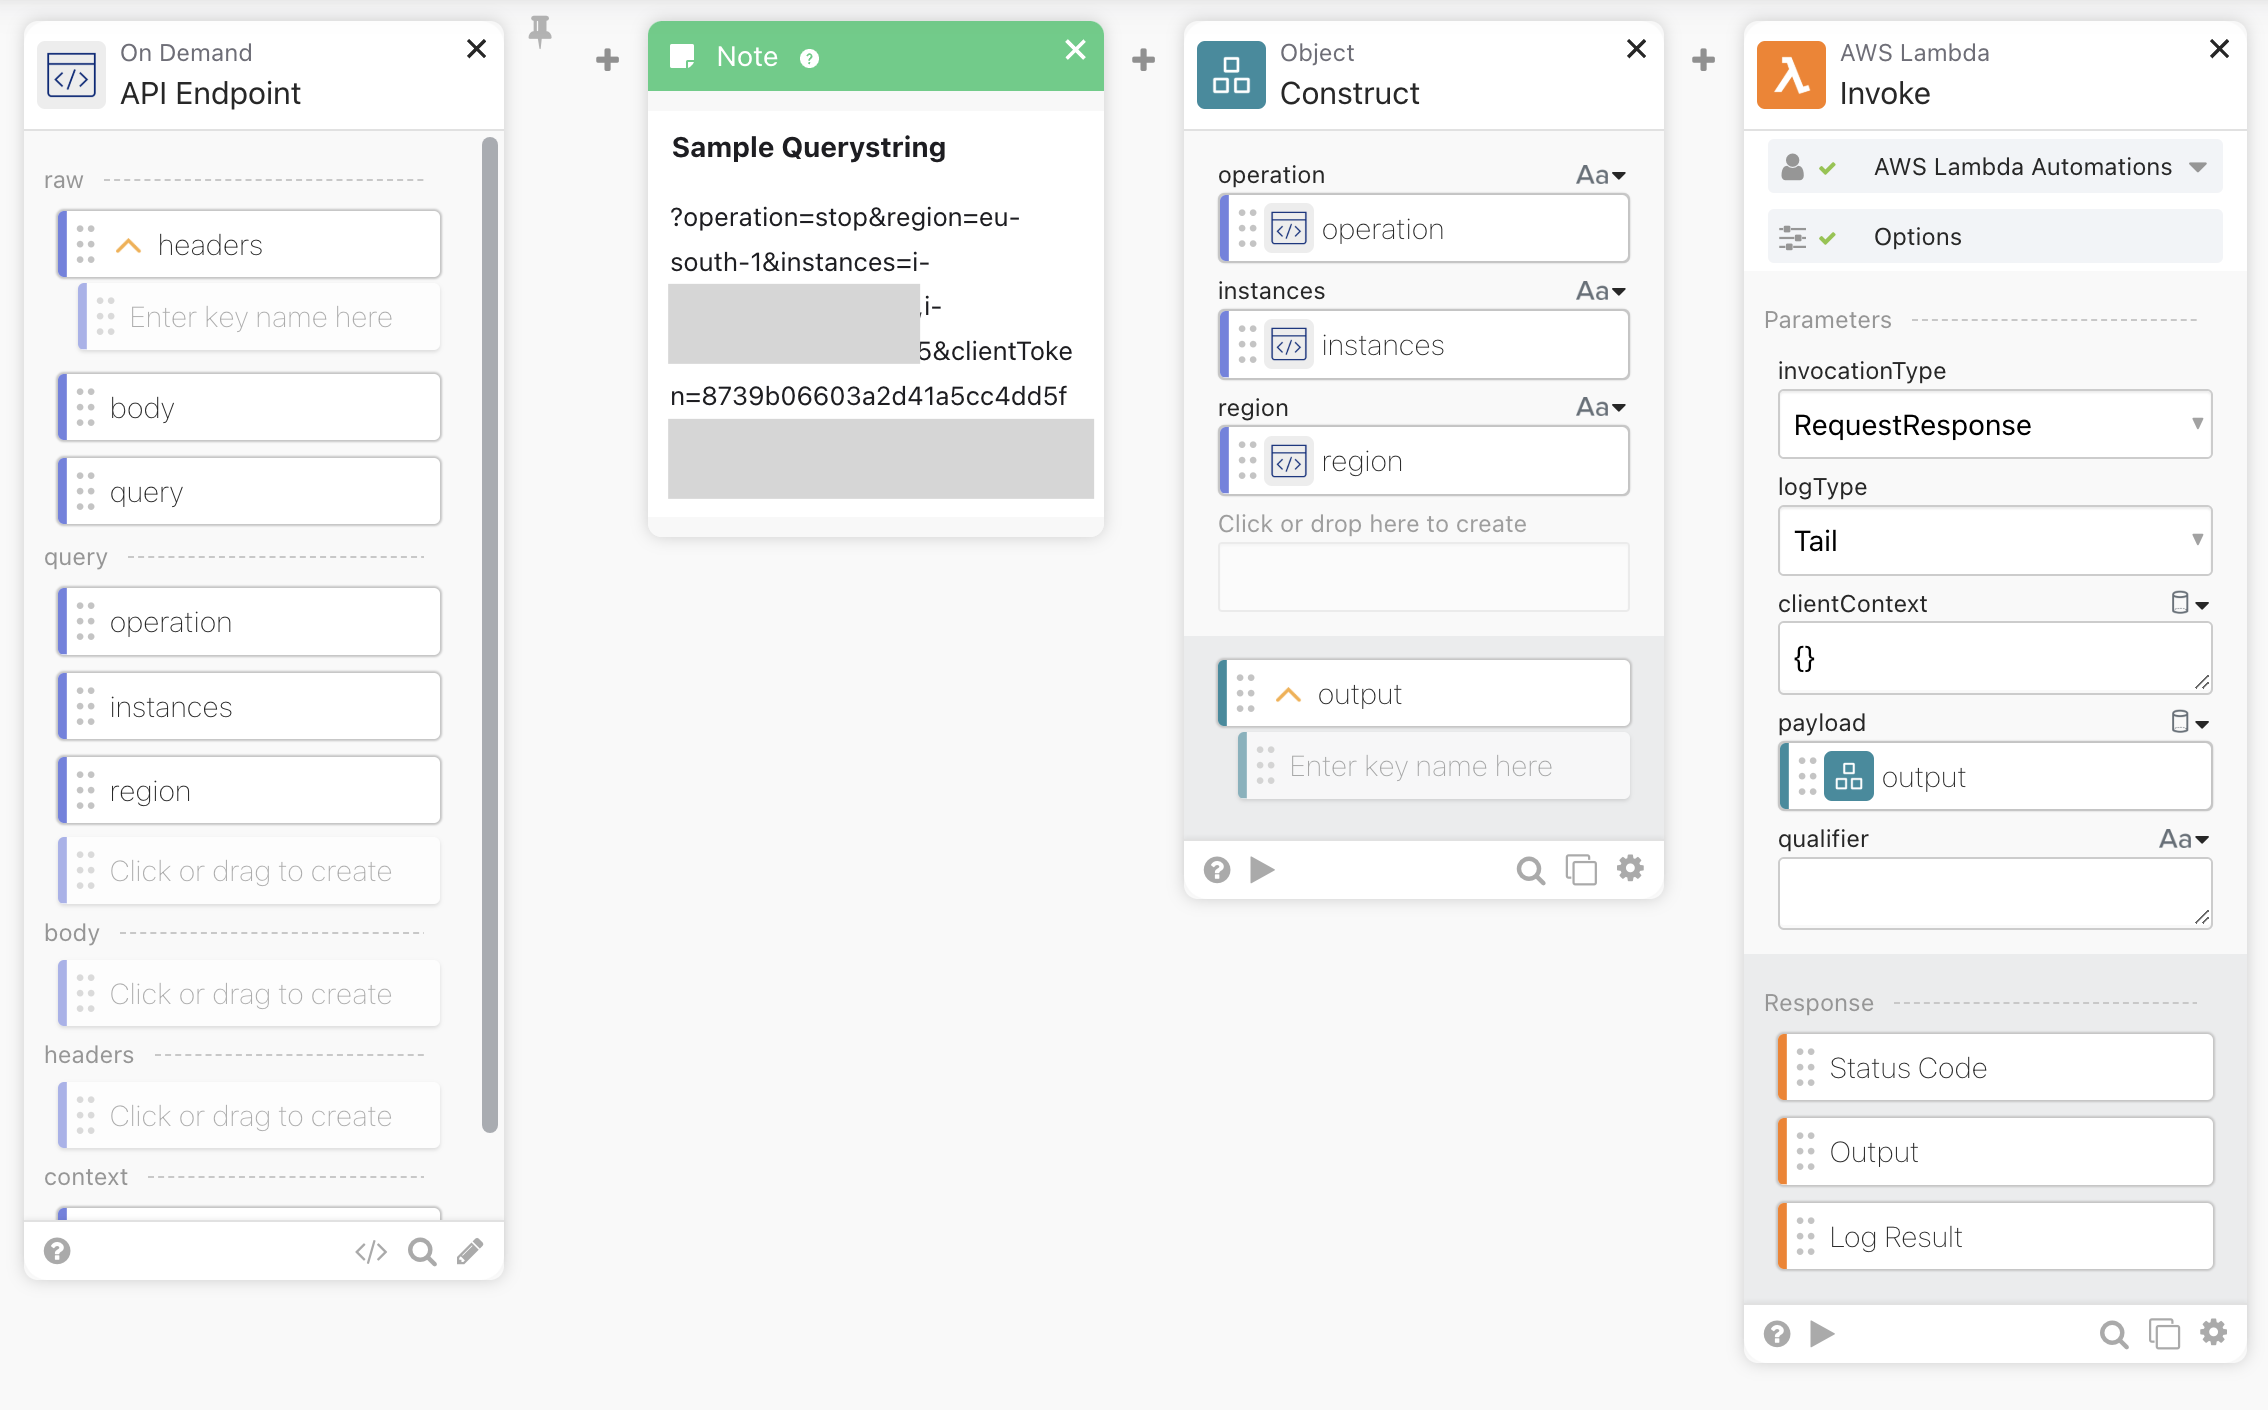
Task: Open AWS Lambda Automations account dropdown
Action: coord(2196,167)
